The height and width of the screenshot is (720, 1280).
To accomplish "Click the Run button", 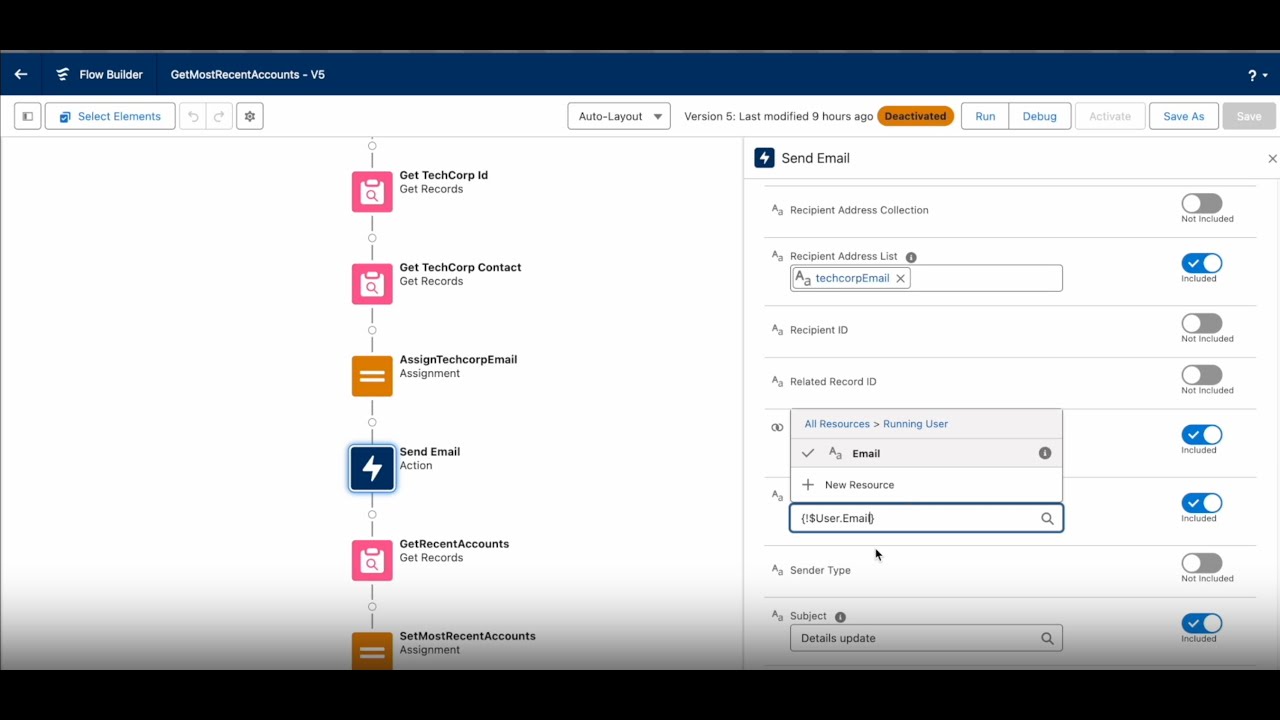I will 985,116.
